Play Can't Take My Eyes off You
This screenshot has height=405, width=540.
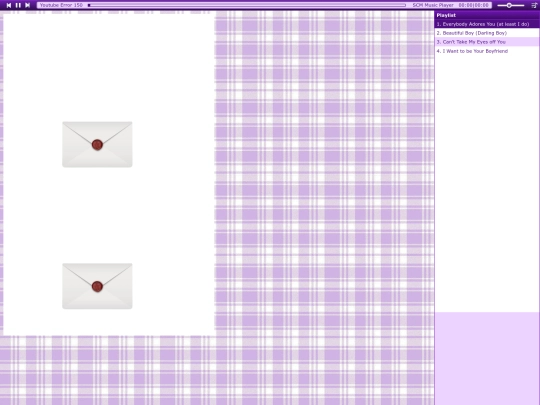click(x=487, y=42)
